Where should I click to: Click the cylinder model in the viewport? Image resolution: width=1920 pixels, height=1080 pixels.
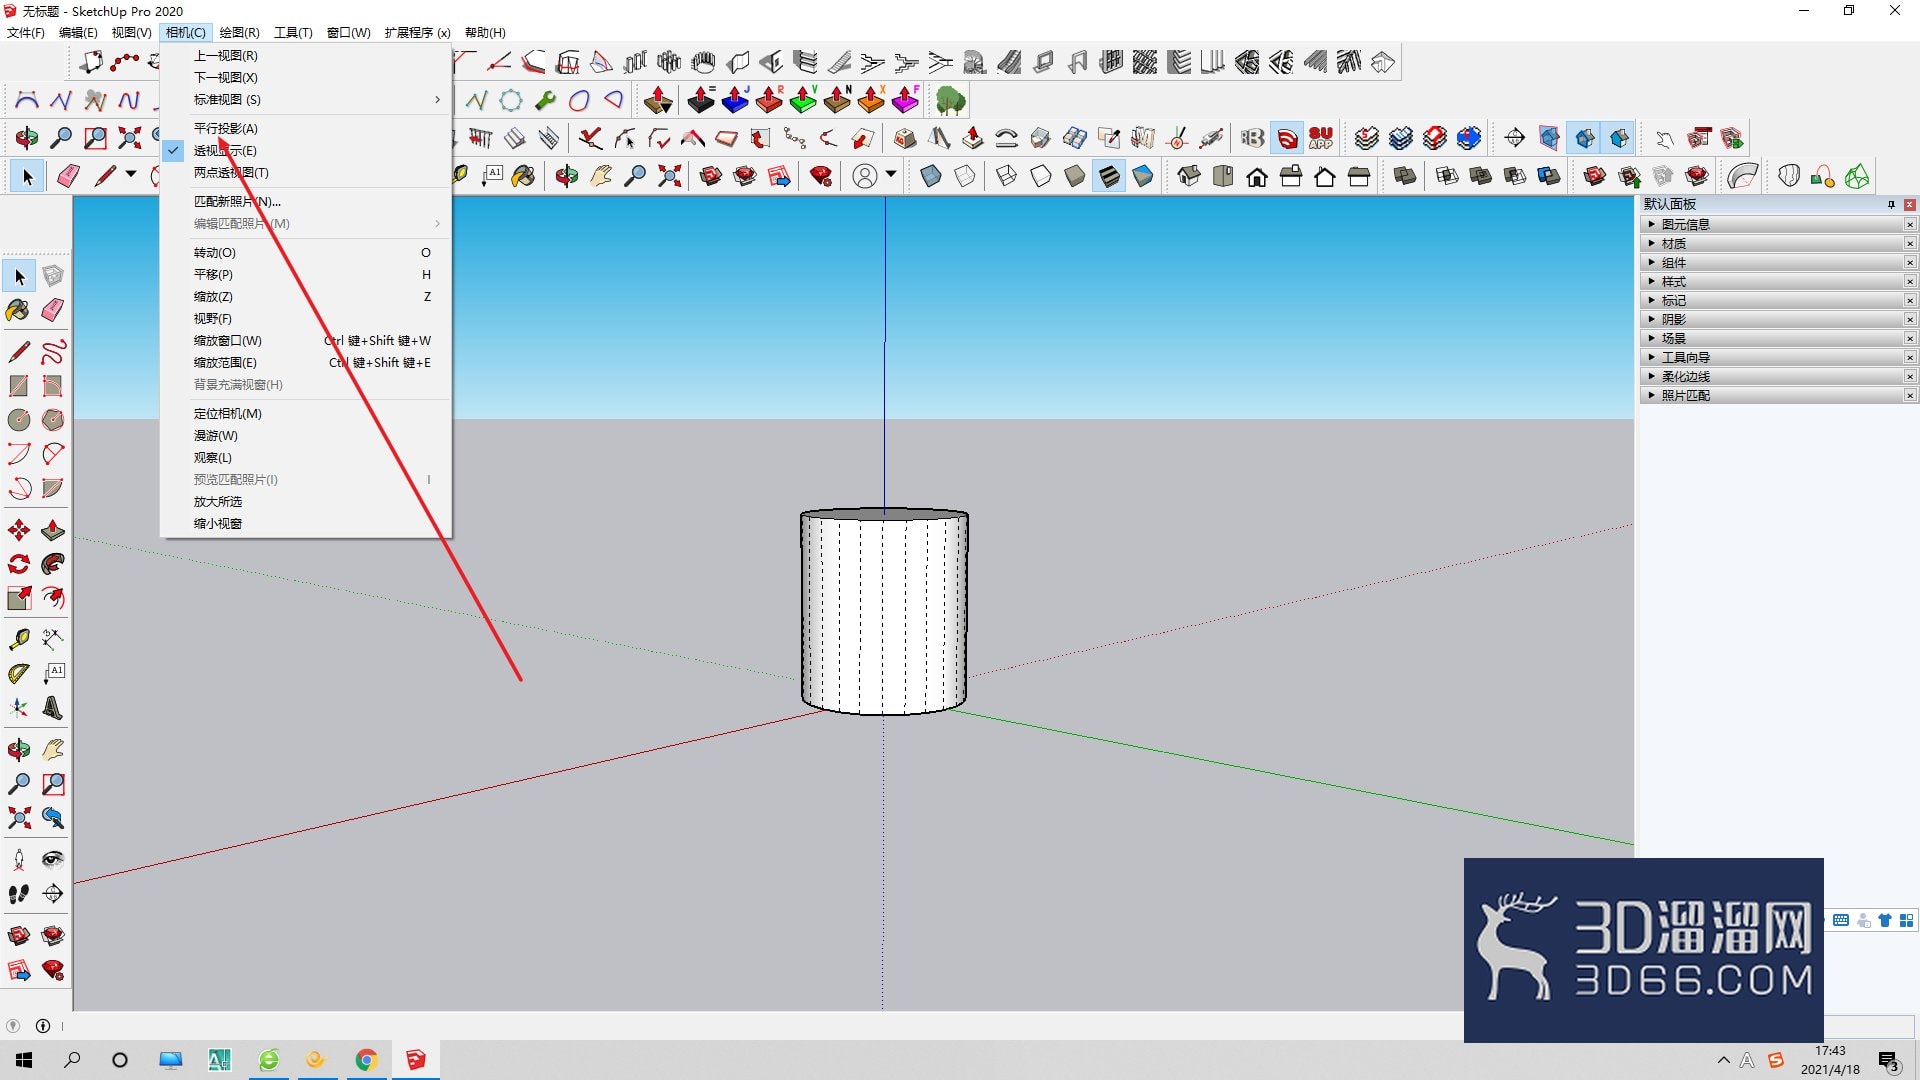tap(884, 612)
